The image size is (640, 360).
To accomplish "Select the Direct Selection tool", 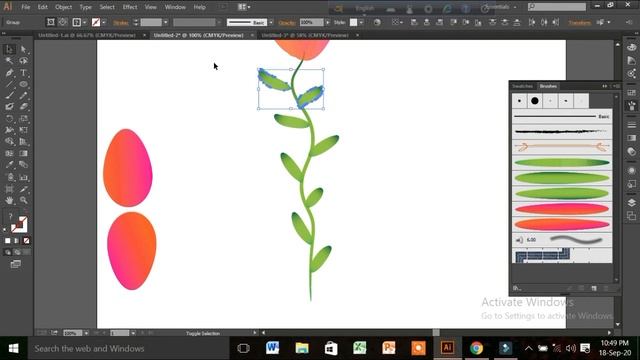I will (x=24, y=49).
